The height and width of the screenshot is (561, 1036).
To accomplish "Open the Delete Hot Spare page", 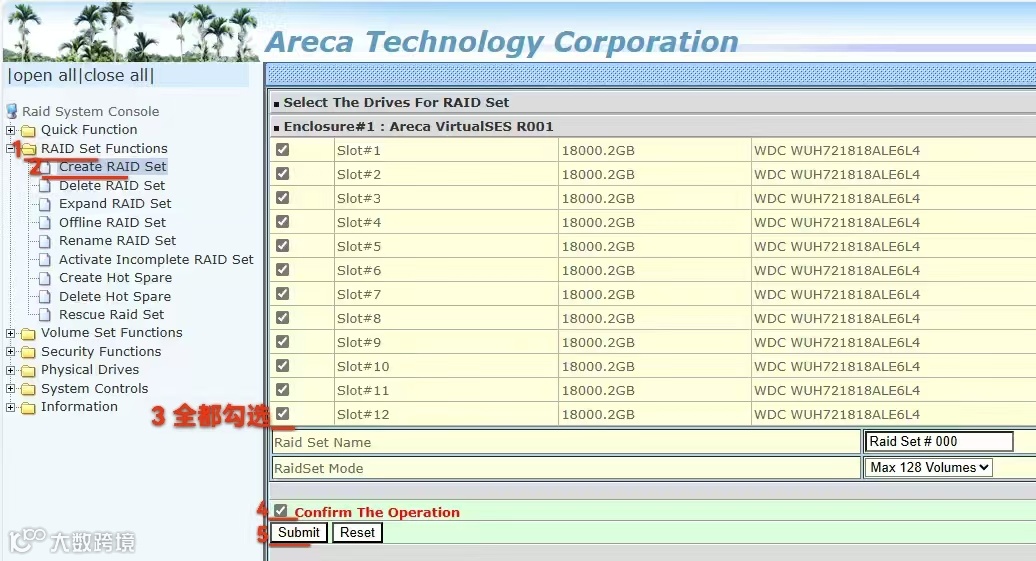I will [x=115, y=297].
